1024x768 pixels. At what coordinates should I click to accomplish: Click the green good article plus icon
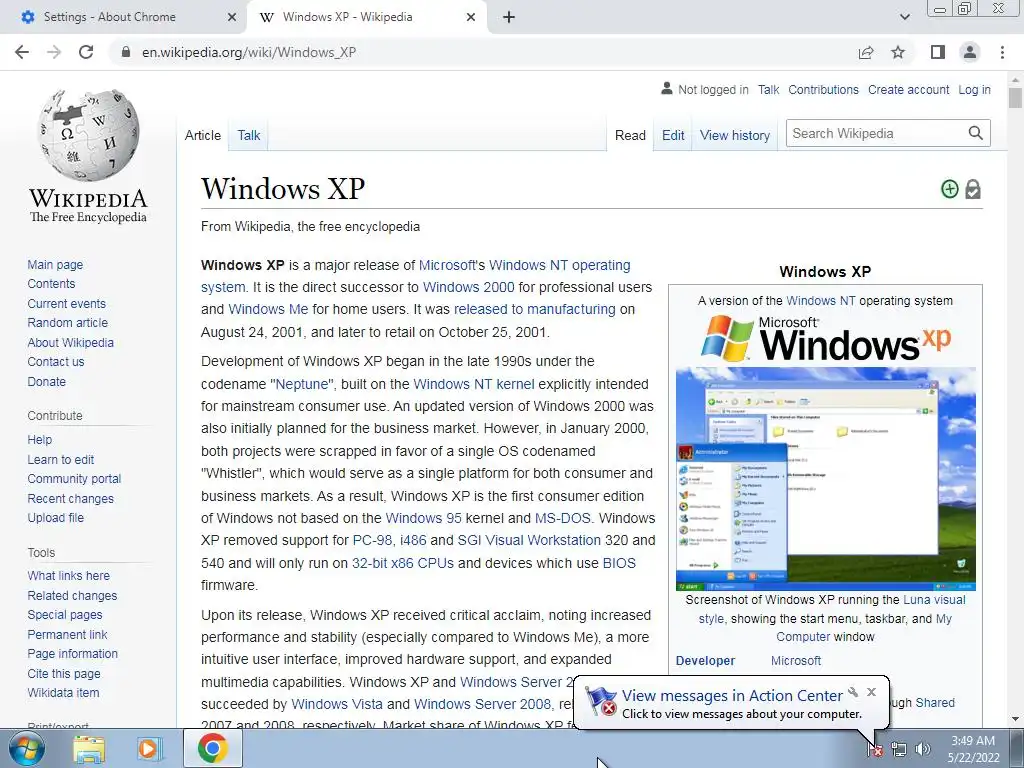[950, 189]
